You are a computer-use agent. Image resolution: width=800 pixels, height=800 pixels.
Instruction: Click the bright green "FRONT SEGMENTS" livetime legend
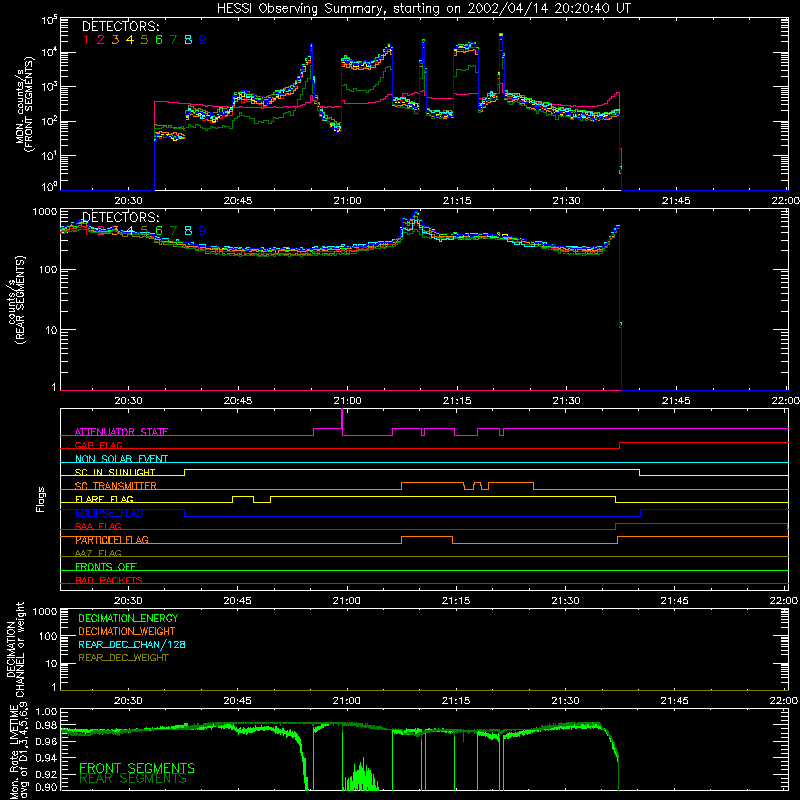[137, 768]
